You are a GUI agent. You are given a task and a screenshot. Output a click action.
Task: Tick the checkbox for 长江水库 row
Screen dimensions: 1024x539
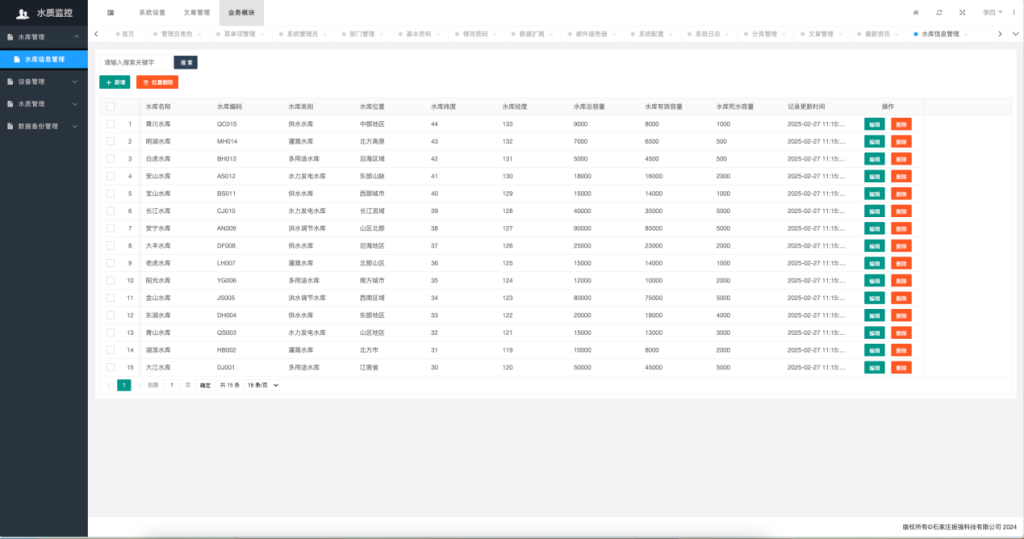pos(111,211)
